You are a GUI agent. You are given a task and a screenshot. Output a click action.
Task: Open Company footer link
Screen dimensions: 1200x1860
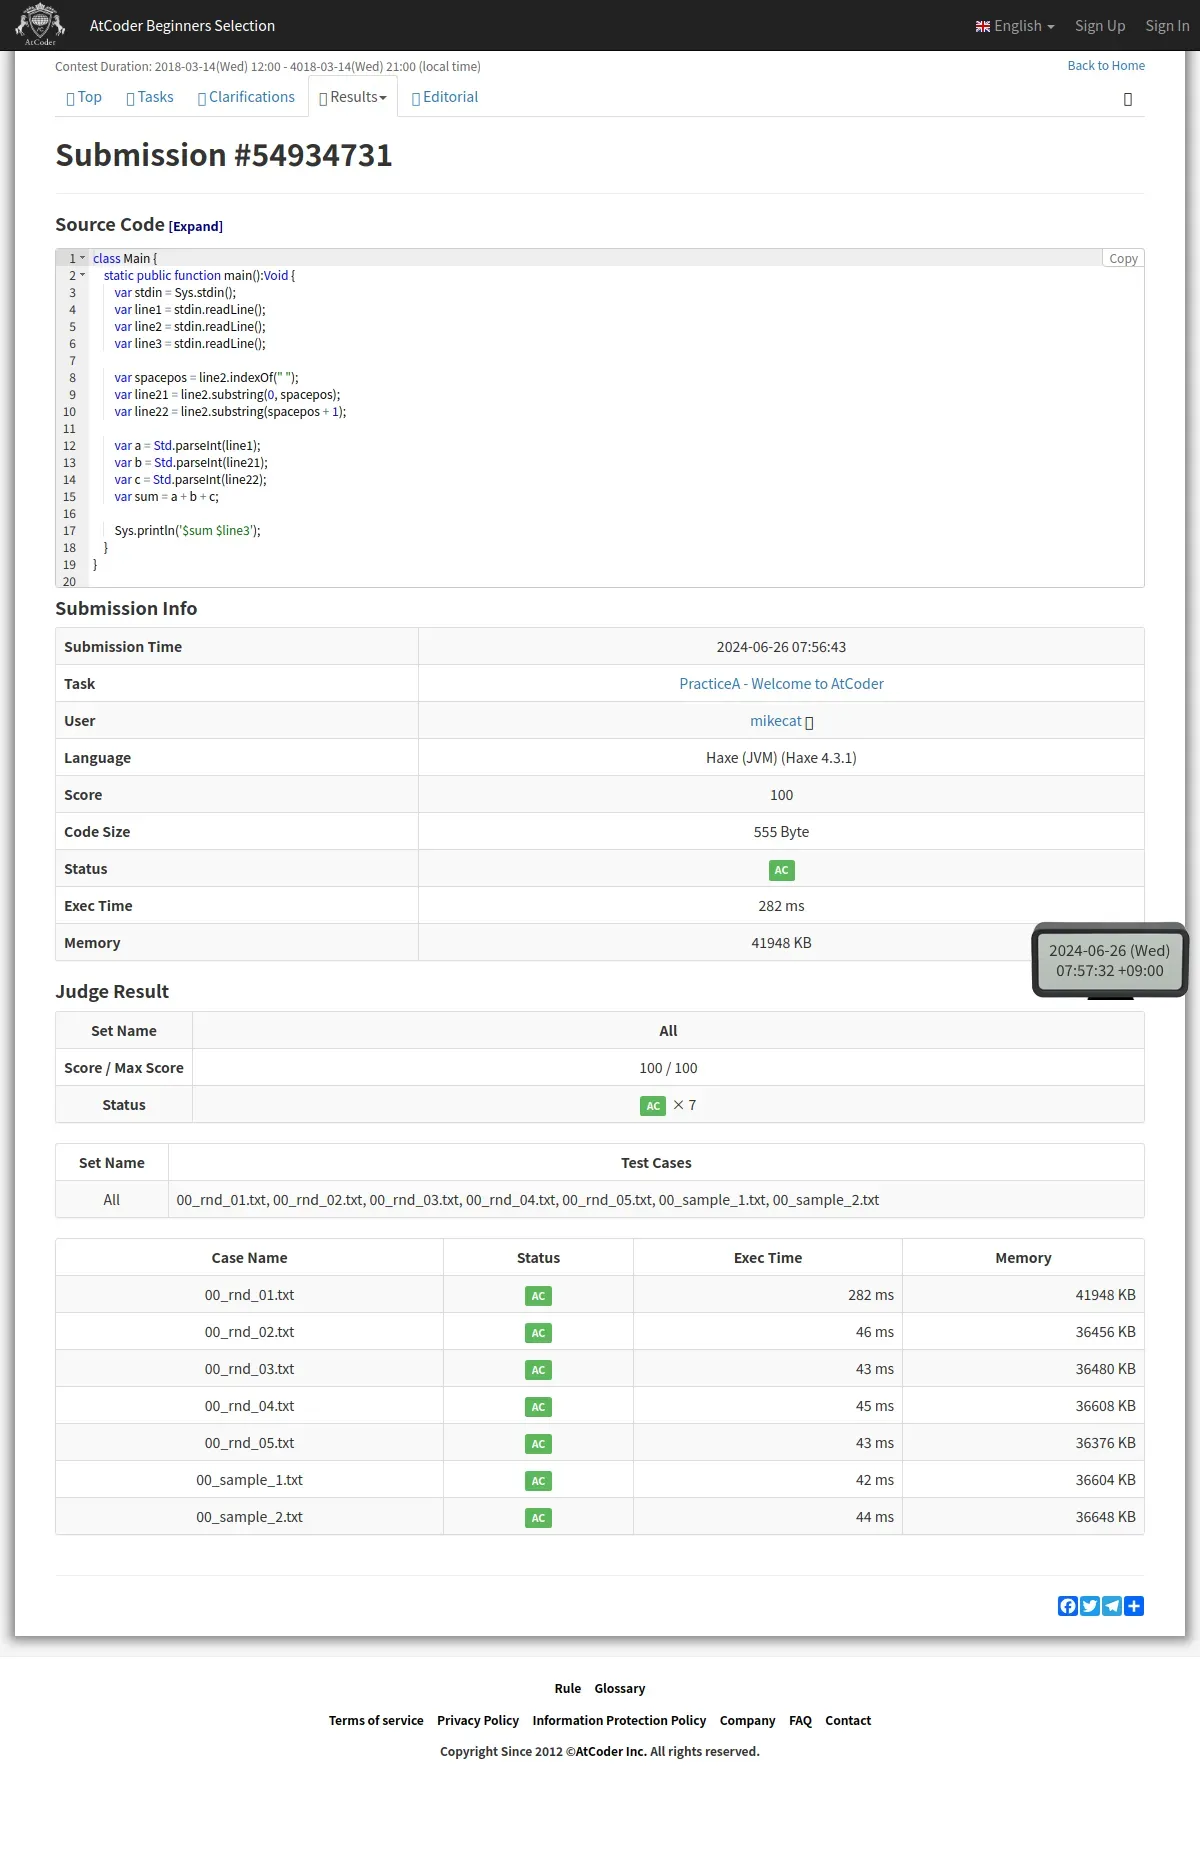(747, 1720)
